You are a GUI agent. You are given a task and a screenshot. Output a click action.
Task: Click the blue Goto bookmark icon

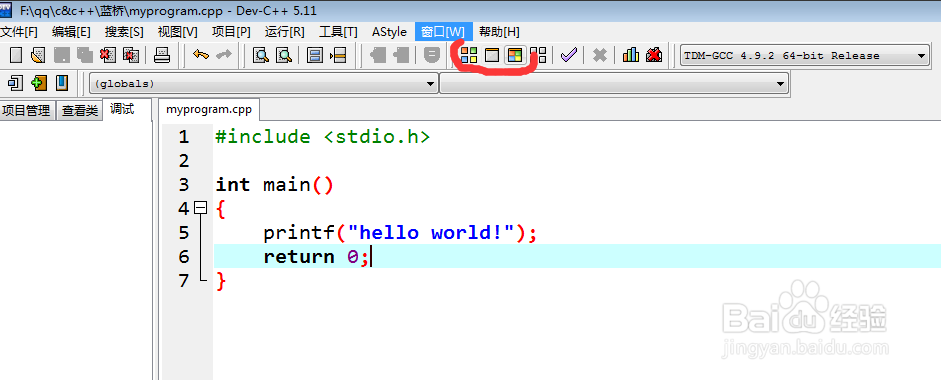click(62, 83)
